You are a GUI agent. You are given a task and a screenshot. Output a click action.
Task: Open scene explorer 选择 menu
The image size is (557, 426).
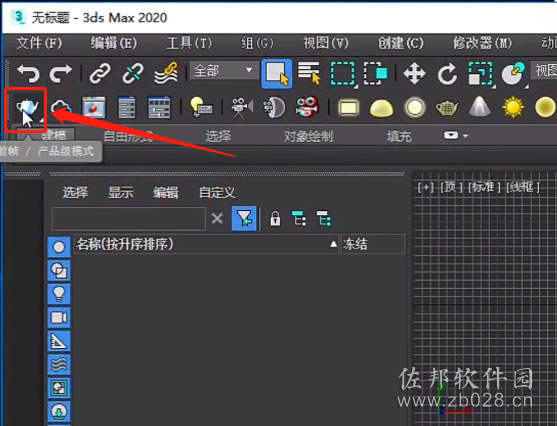75,193
